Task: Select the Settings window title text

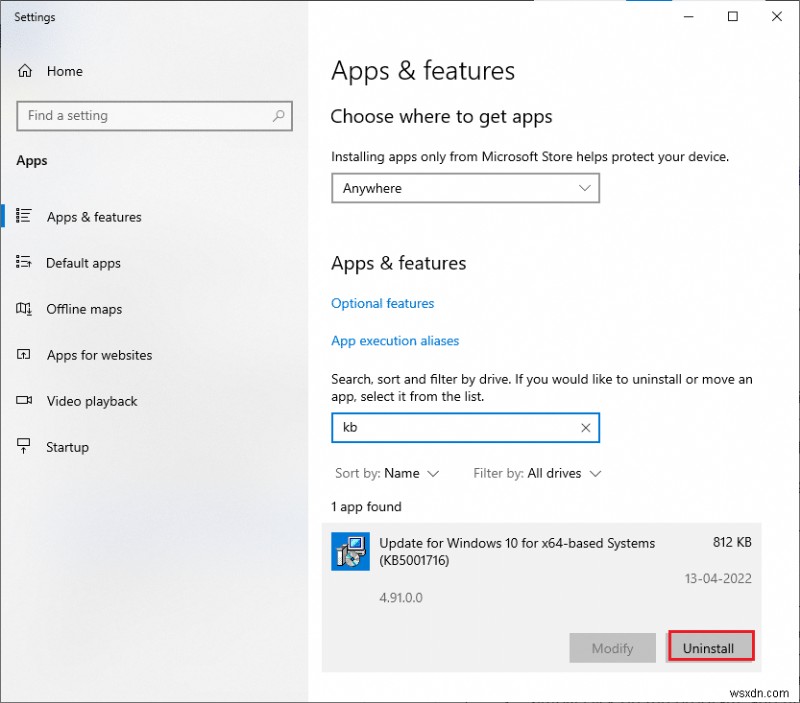Action: (x=34, y=17)
